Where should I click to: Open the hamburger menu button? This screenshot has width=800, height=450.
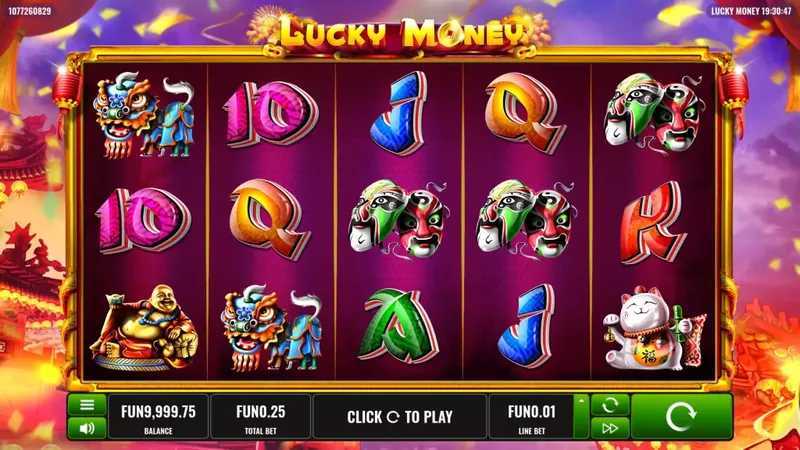click(x=87, y=406)
